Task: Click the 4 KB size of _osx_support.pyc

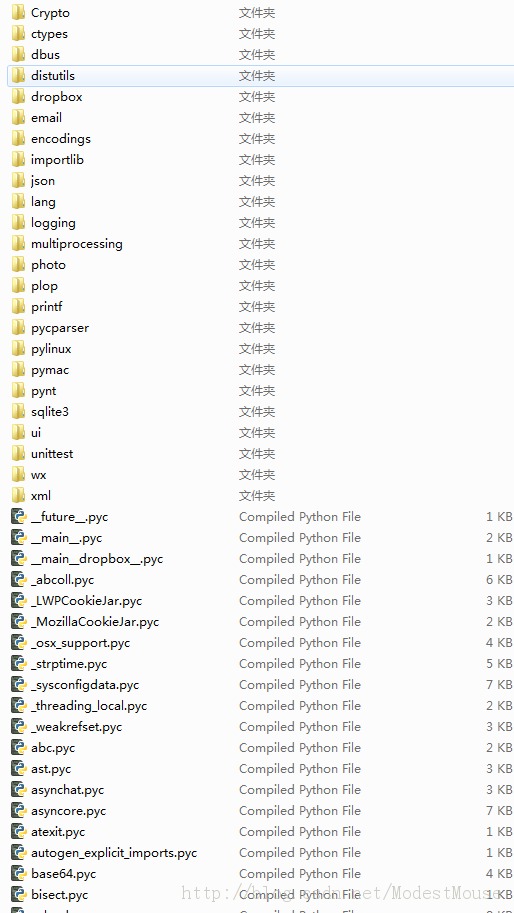Action: coord(499,643)
